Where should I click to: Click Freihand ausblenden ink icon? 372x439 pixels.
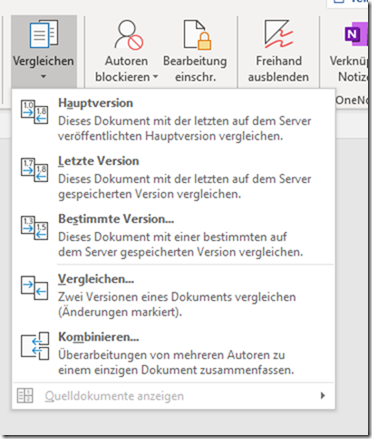[278, 34]
